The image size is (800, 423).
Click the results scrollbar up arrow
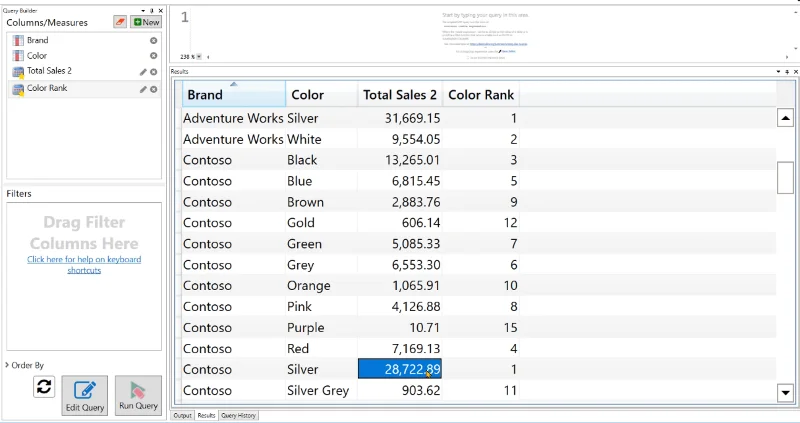tap(785, 118)
